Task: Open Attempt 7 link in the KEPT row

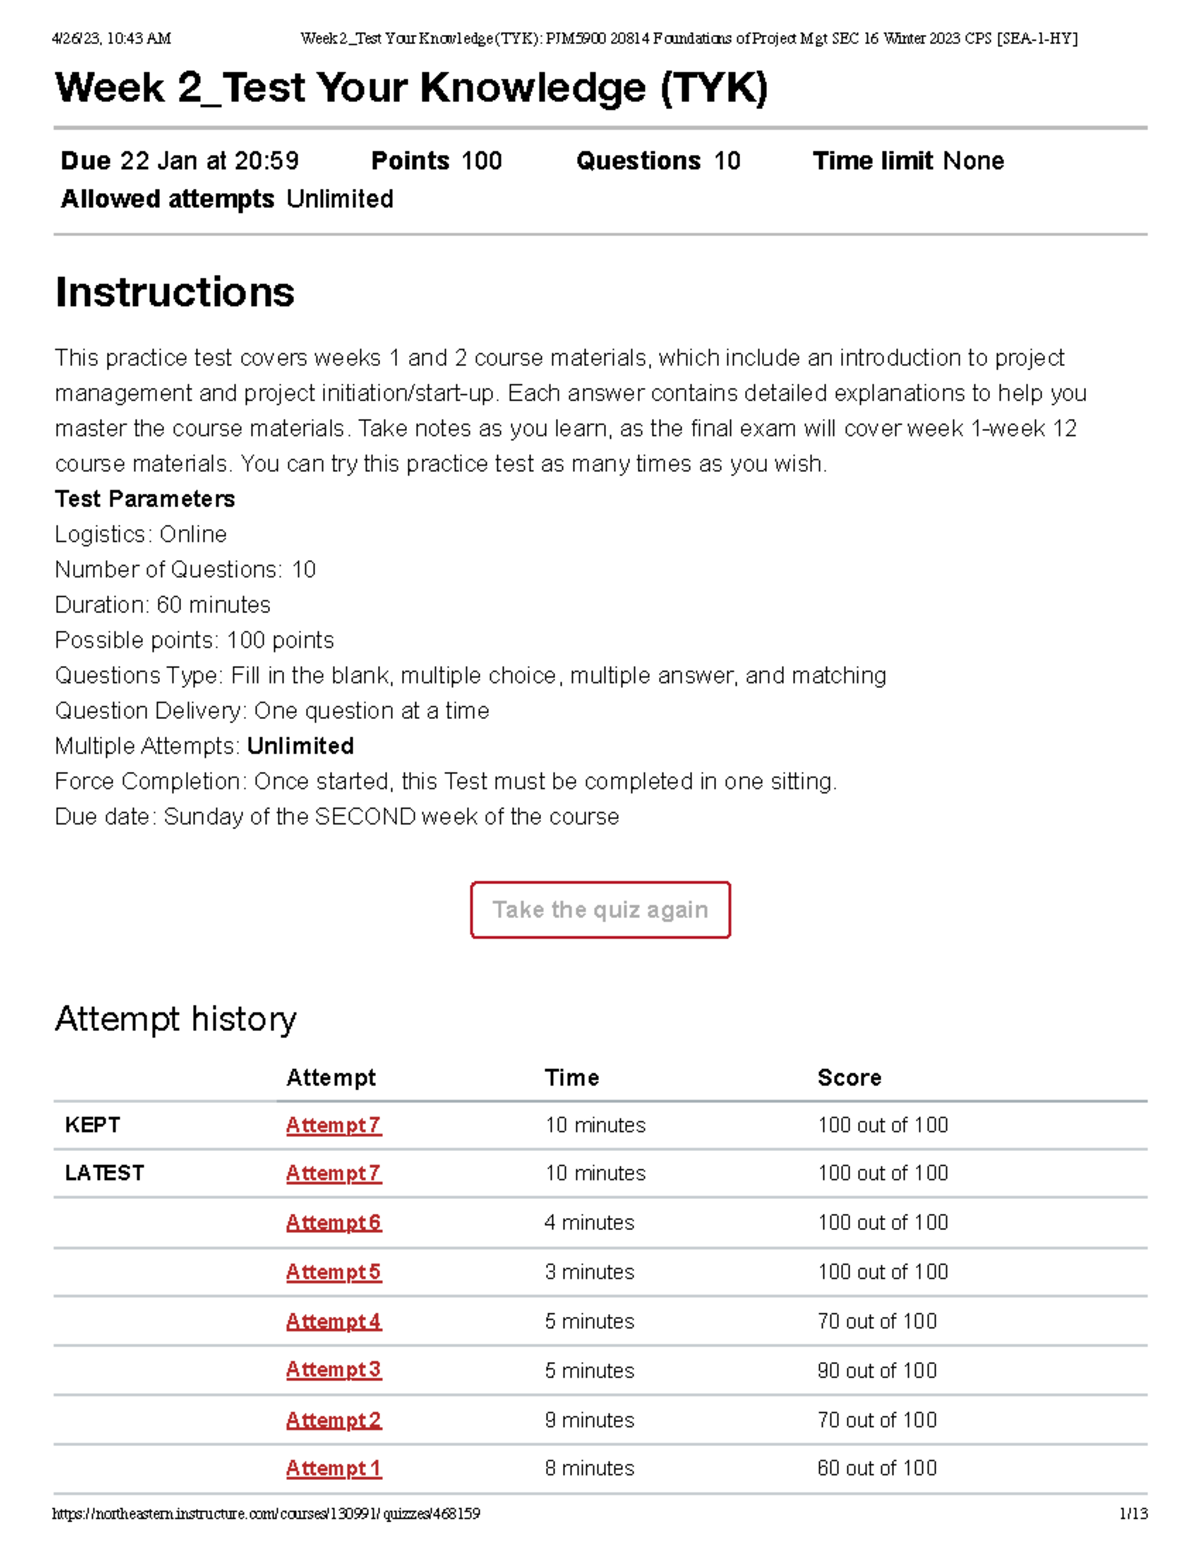Action: point(333,1125)
